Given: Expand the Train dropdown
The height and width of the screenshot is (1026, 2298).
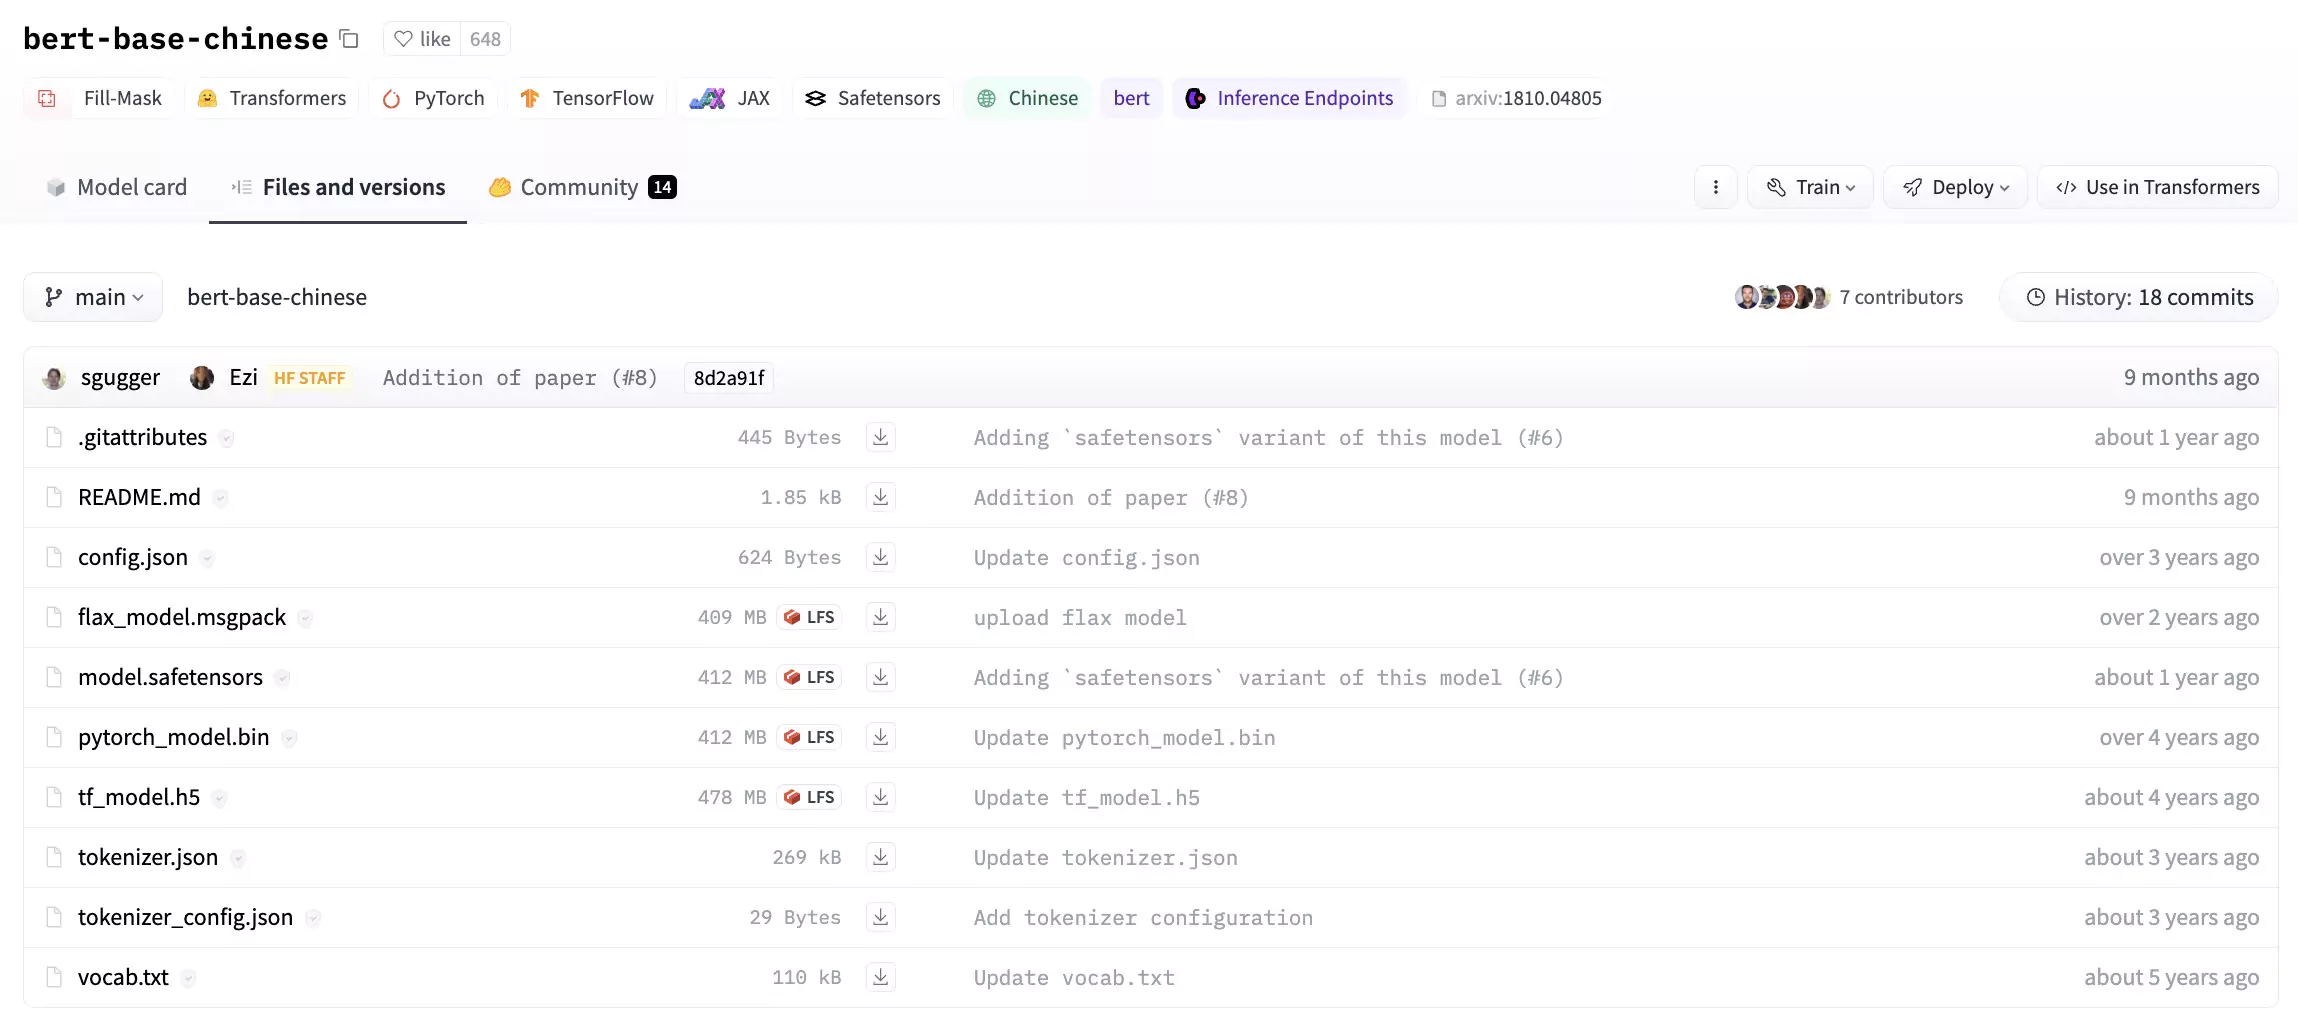Looking at the screenshot, I should pyautogui.click(x=1810, y=187).
